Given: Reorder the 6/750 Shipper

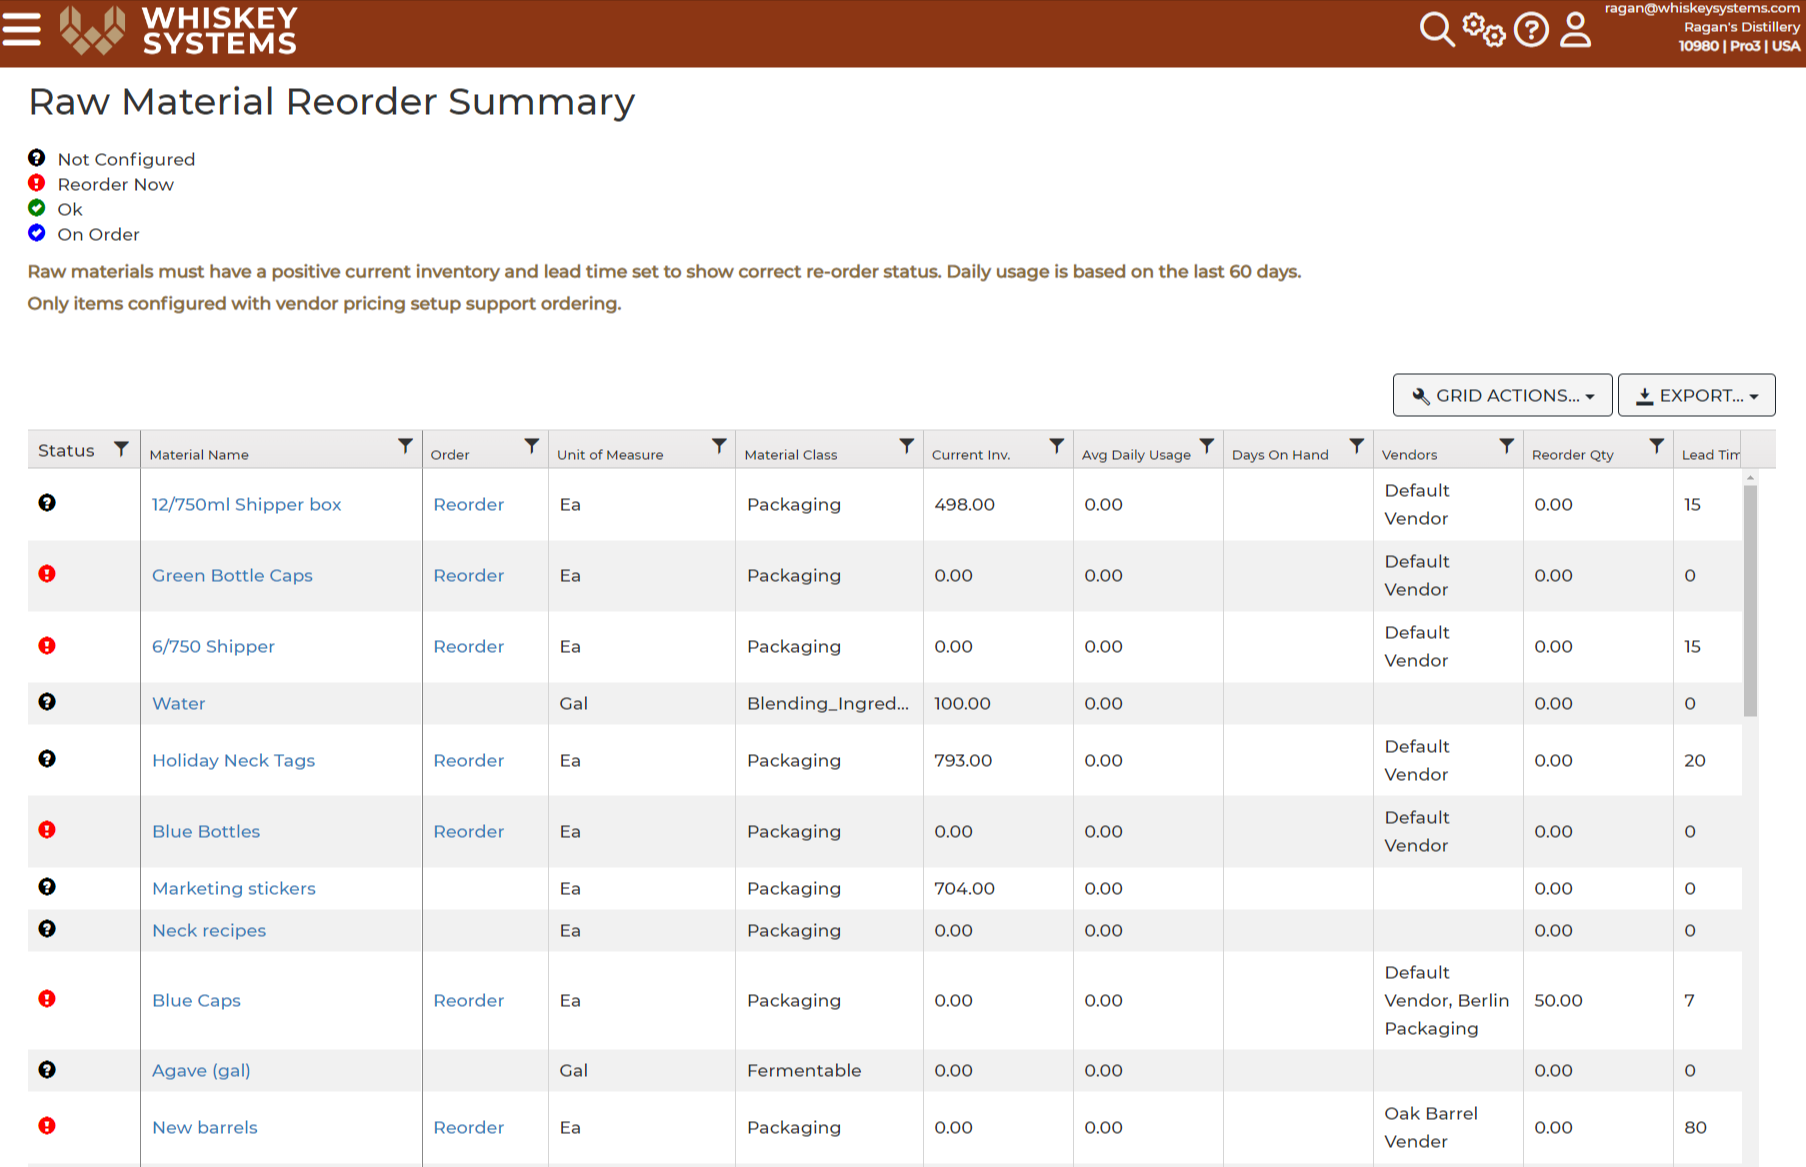Looking at the screenshot, I should tap(468, 647).
